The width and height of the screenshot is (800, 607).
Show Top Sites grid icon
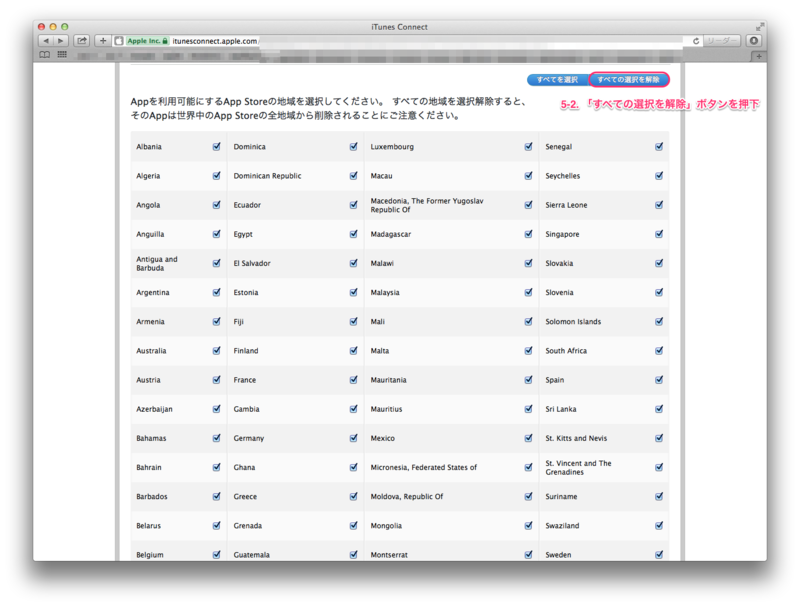[62, 55]
